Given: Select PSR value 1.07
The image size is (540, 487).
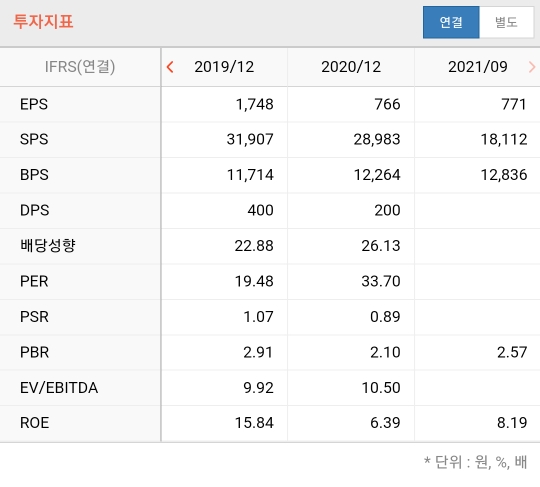Looking at the screenshot, I should [259, 317].
